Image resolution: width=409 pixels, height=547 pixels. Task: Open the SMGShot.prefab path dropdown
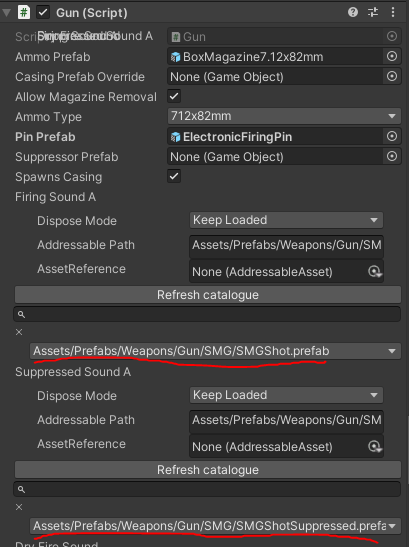pyautogui.click(x=215, y=351)
